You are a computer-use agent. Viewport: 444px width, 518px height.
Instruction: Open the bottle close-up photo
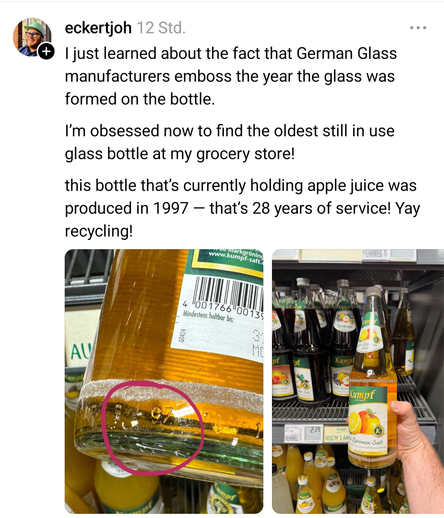(x=164, y=381)
